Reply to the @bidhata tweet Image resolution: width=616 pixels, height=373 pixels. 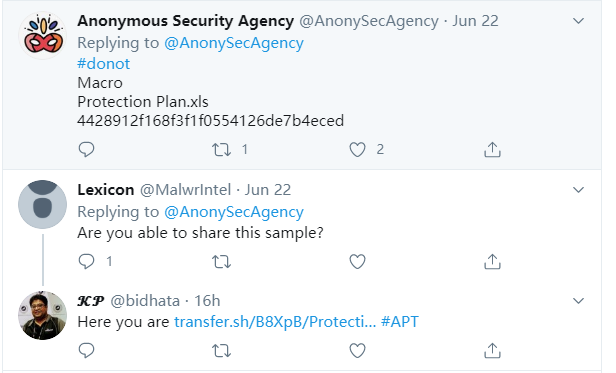tap(86, 351)
